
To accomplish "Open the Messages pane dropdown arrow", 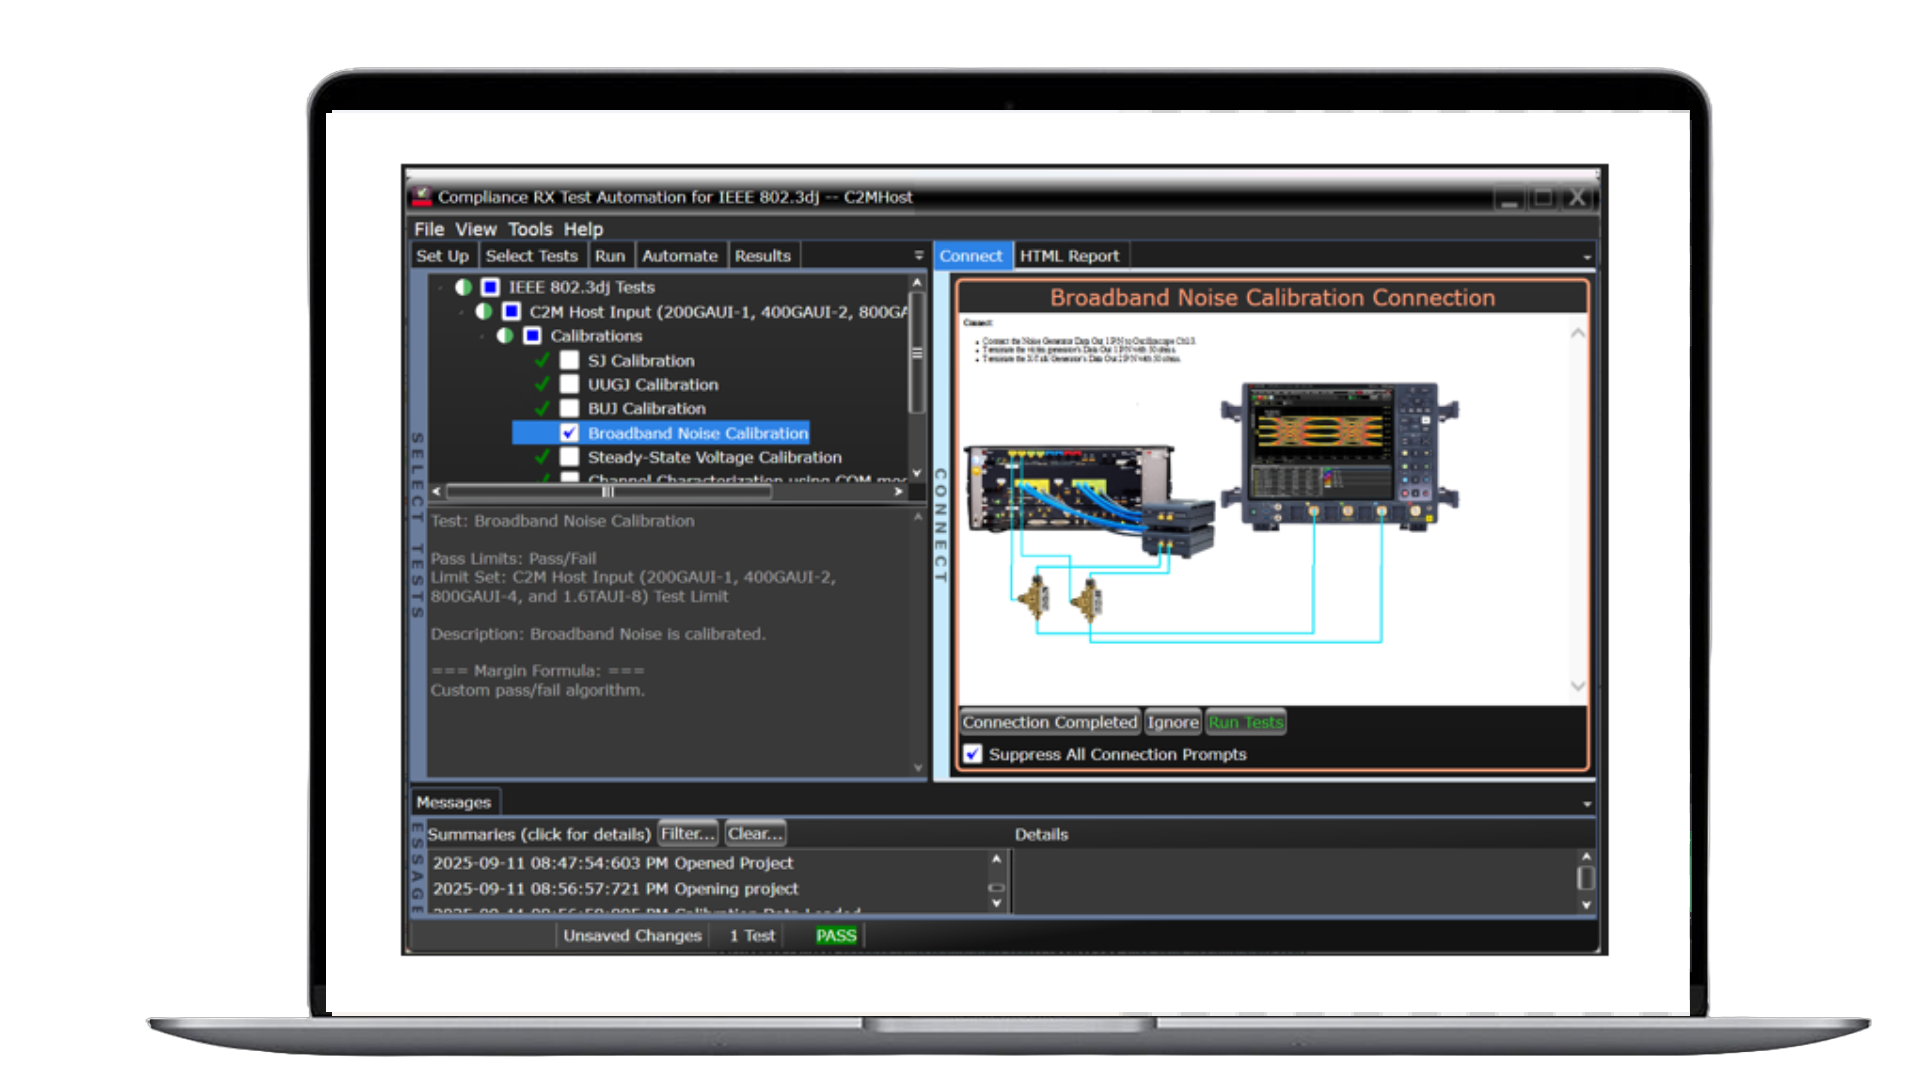I will click(1587, 804).
